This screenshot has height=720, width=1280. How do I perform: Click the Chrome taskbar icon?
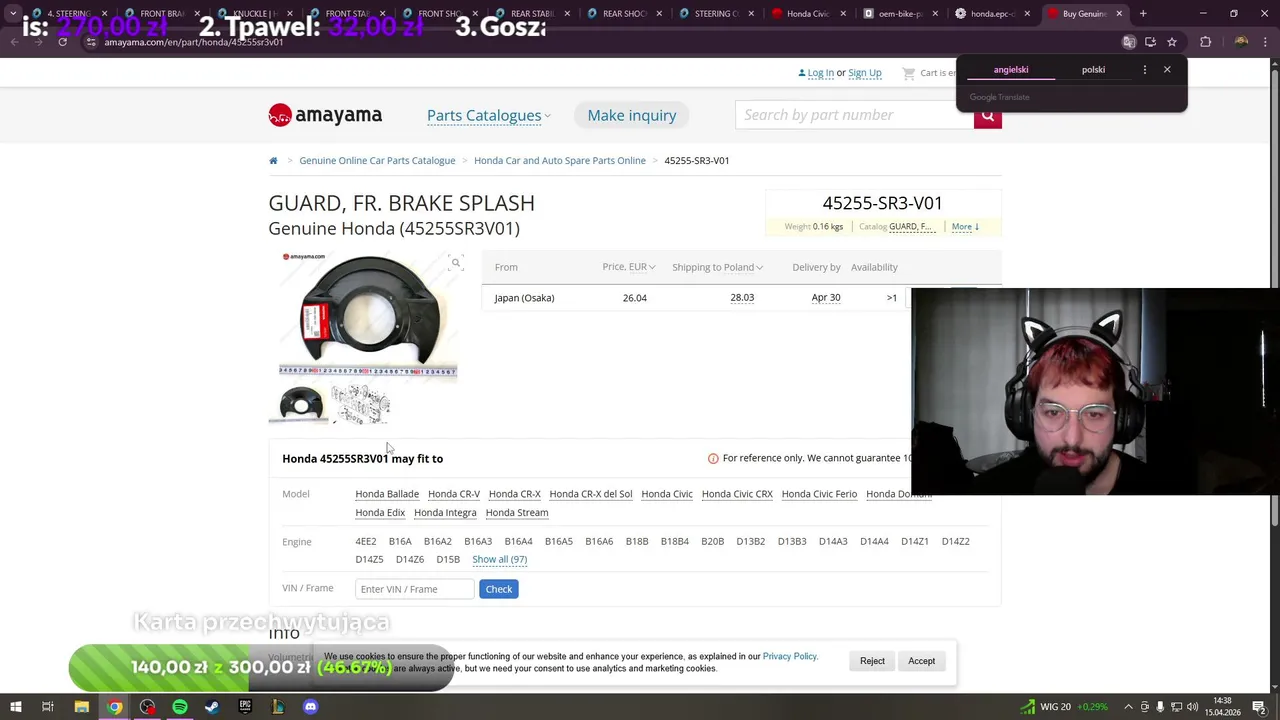coord(115,707)
